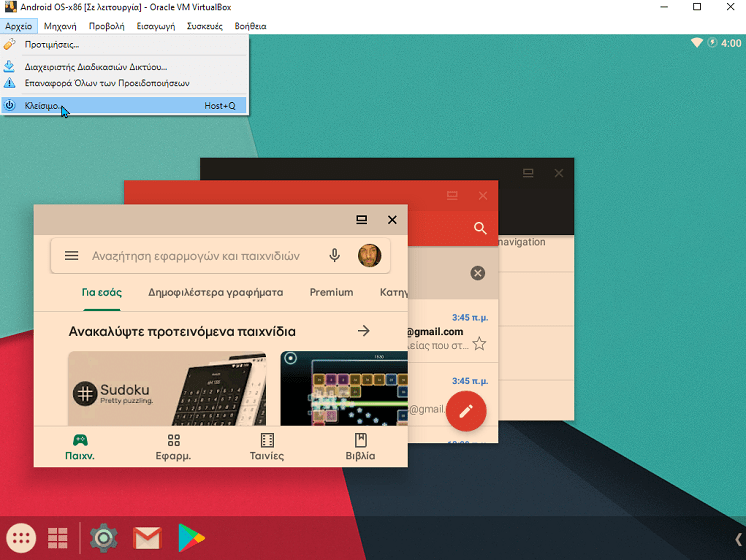Select Επαναφορά Όλων των Προειδοποιήσεων entry
Viewport: 746px width, 560px height.
point(124,83)
